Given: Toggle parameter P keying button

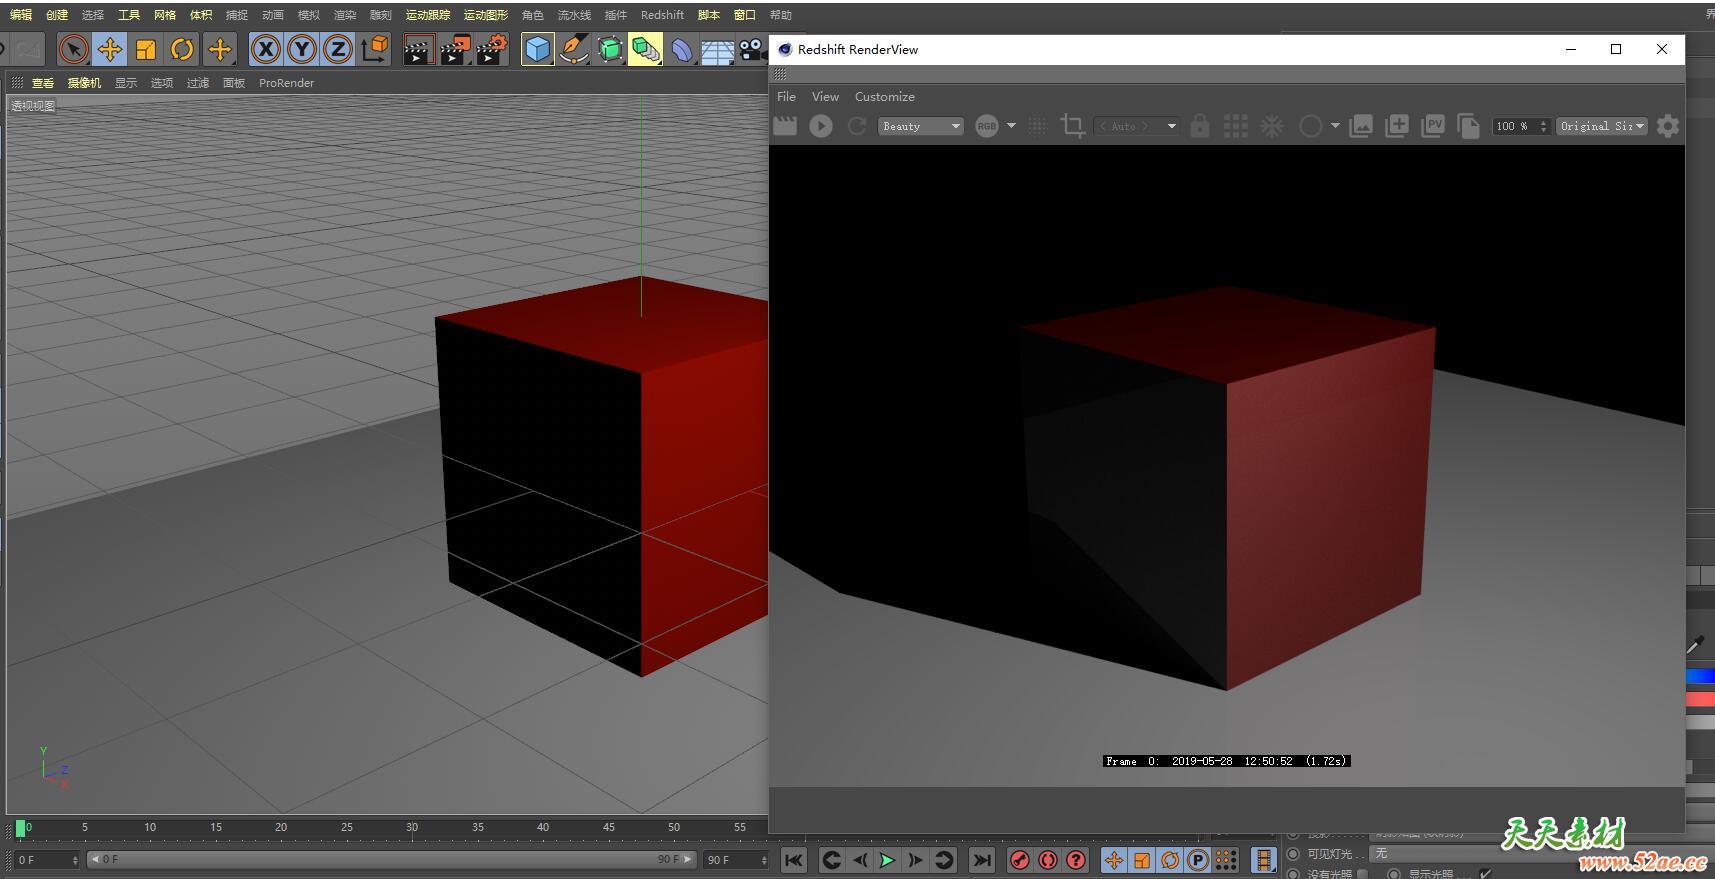Looking at the screenshot, I should [x=1198, y=860].
